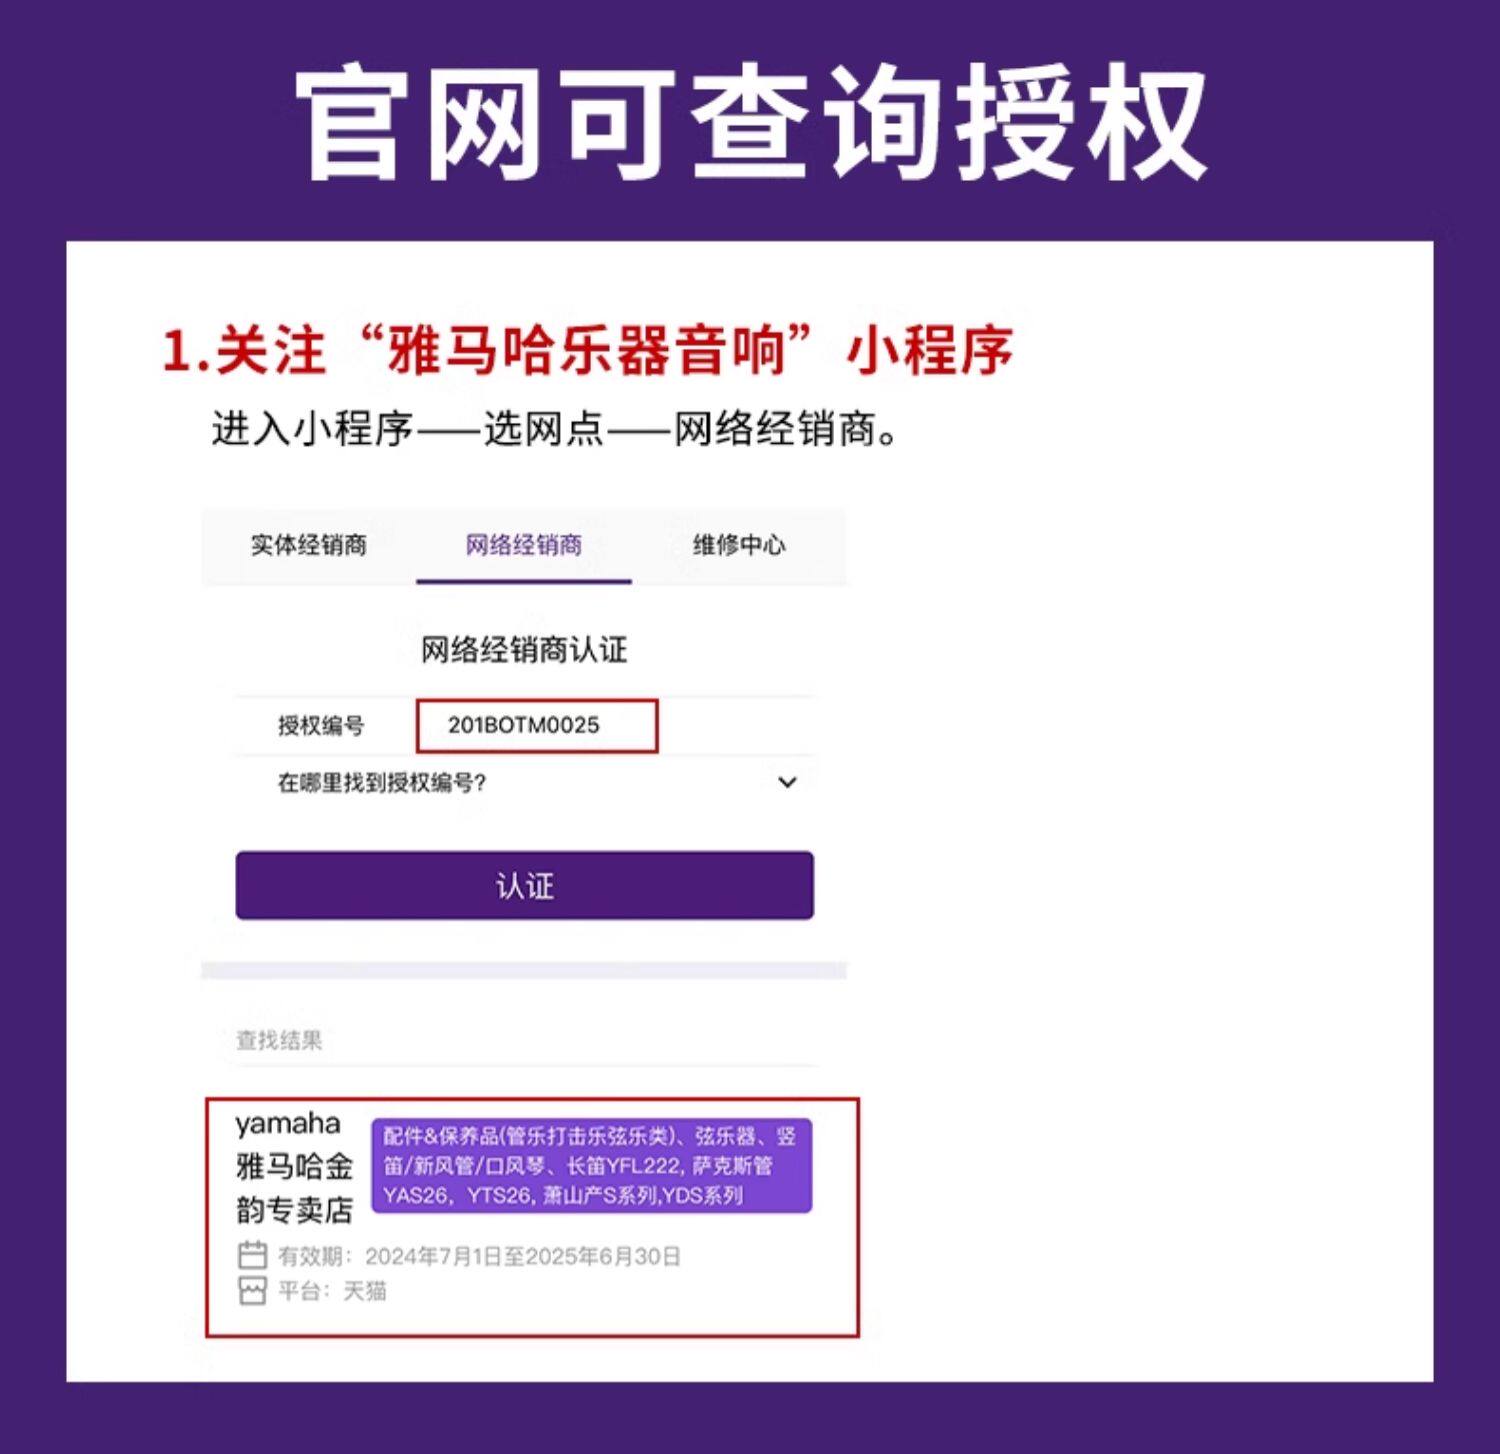Screen dimensions: 1500x1454
Task: Click the 在哪里找到授权编号? question text
Action: pyautogui.click(x=382, y=783)
